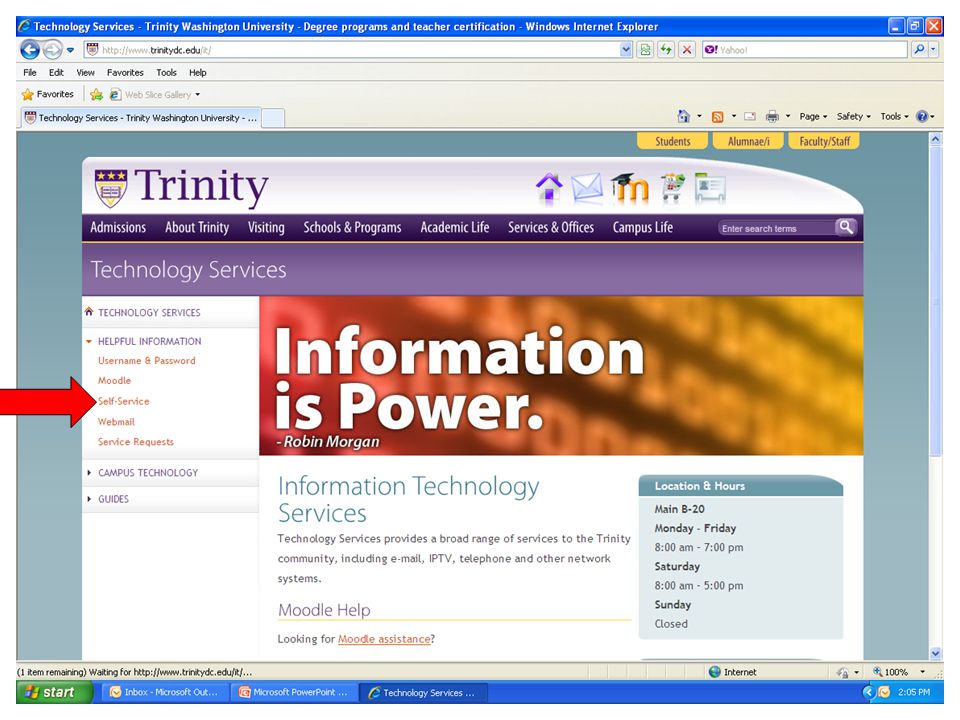Screen dimensions: 960x720
Task: Go forward with the browser Forward arrow
Action: tap(52, 50)
